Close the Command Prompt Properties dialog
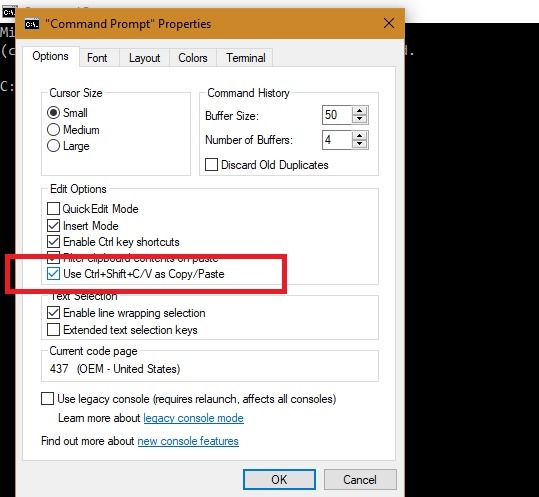539x497 pixels. coord(389,23)
